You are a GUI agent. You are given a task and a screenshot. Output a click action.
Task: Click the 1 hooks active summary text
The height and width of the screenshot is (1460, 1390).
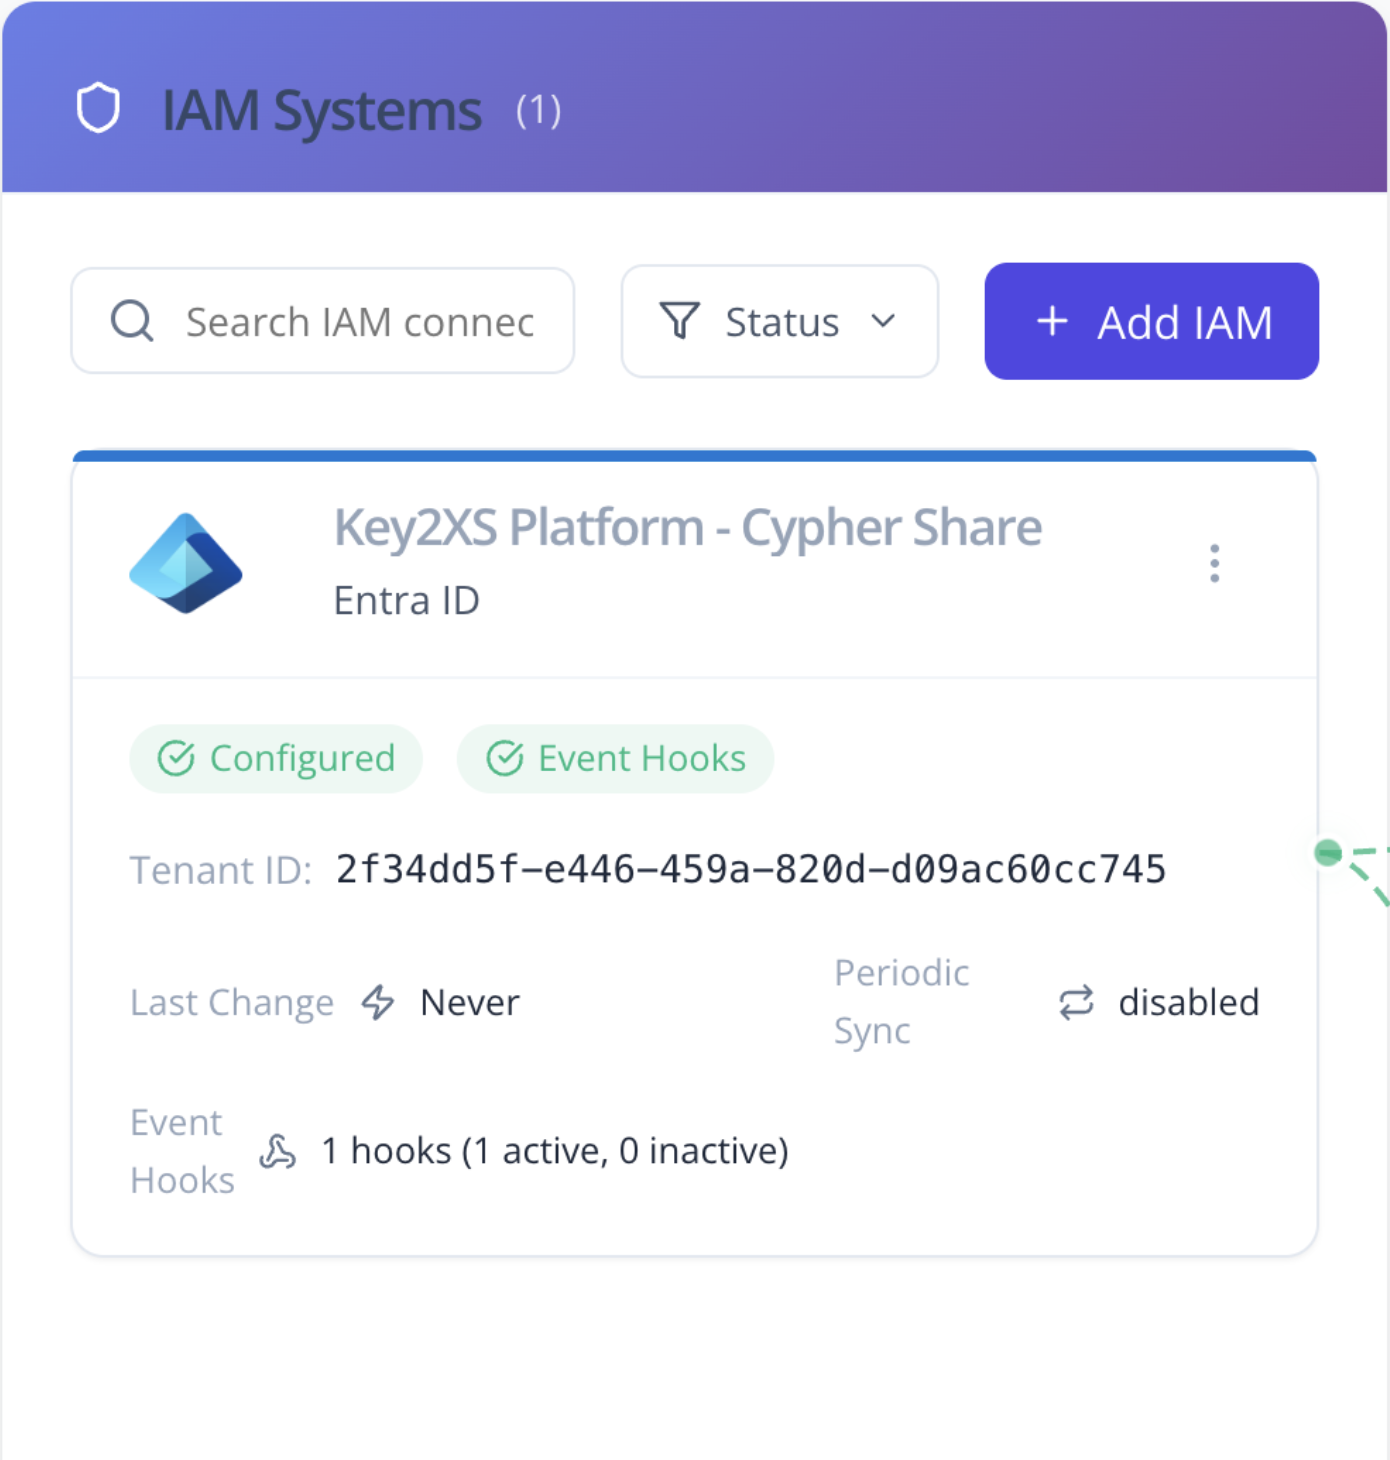[555, 1152]
